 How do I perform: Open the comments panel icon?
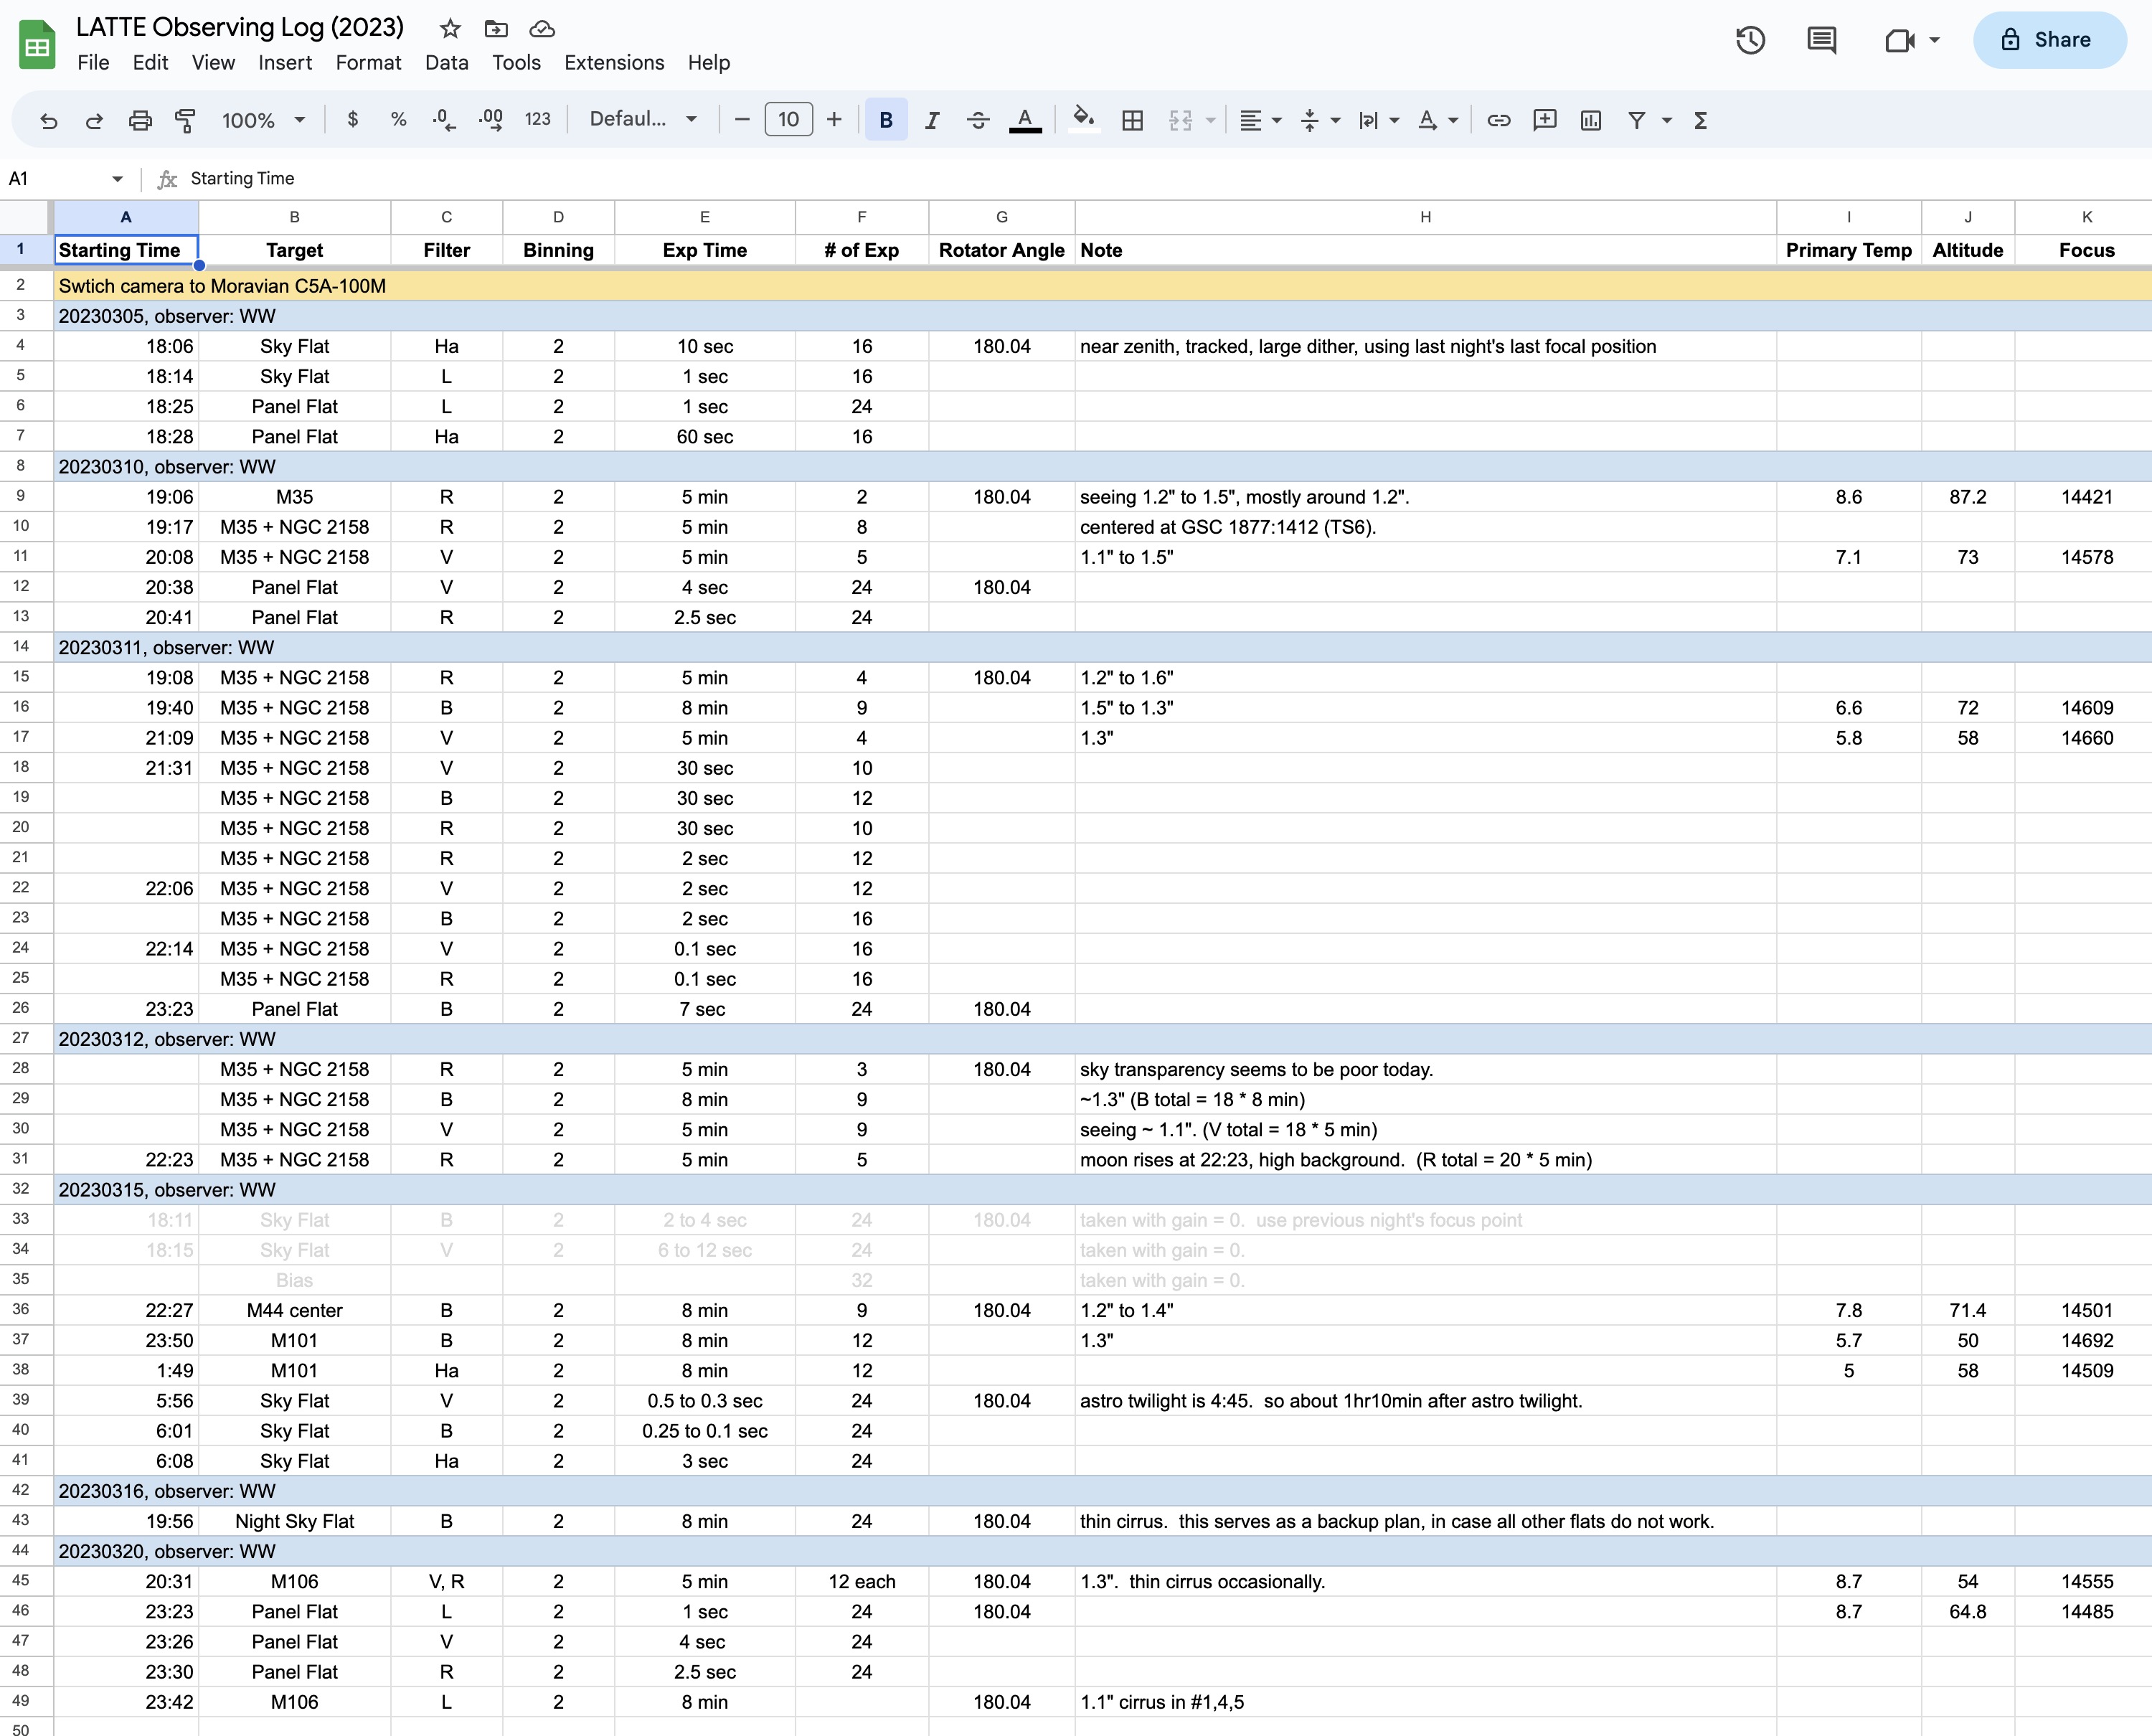click(1822, 40)
